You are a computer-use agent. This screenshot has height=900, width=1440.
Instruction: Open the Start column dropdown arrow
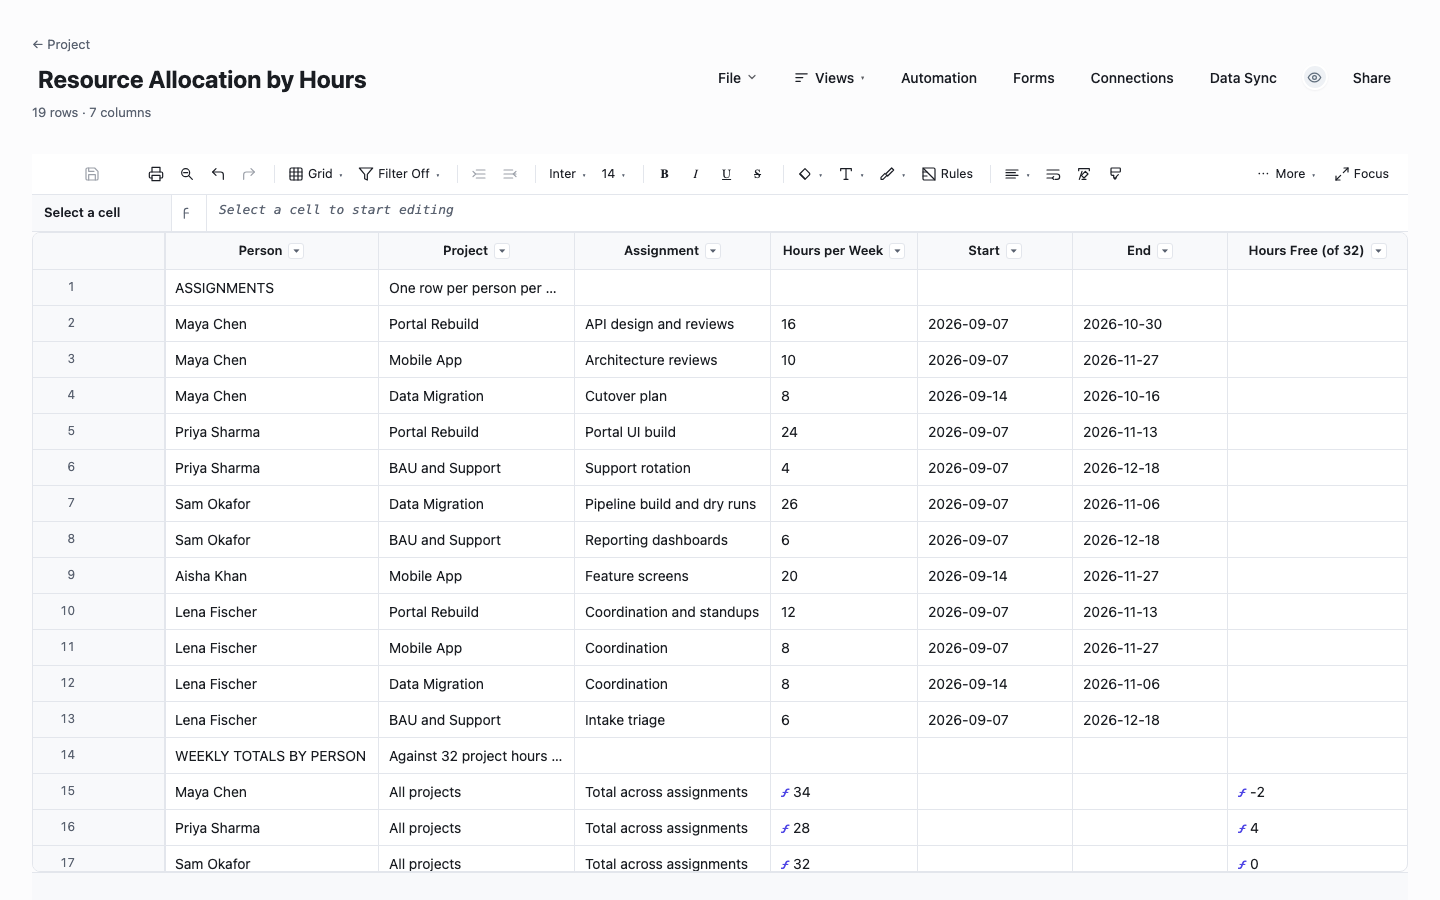pos(1014,251)
